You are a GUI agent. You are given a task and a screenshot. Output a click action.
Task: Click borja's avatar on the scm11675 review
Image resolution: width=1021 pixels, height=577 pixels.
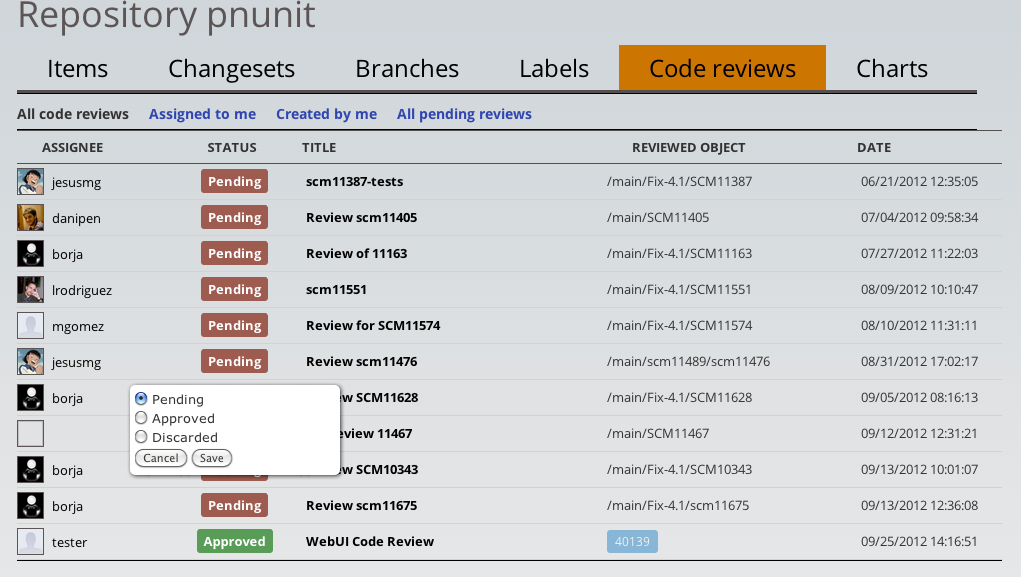[30, 505]
